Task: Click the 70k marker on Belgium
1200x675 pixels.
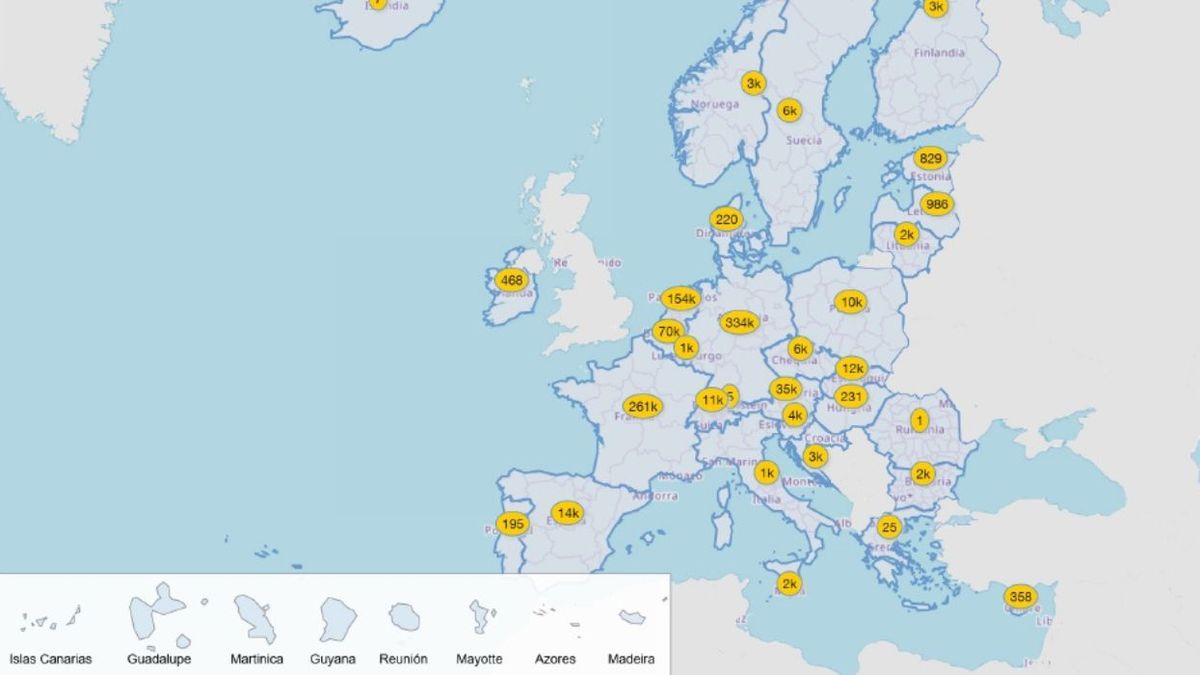Action: (x=668, y=331)
